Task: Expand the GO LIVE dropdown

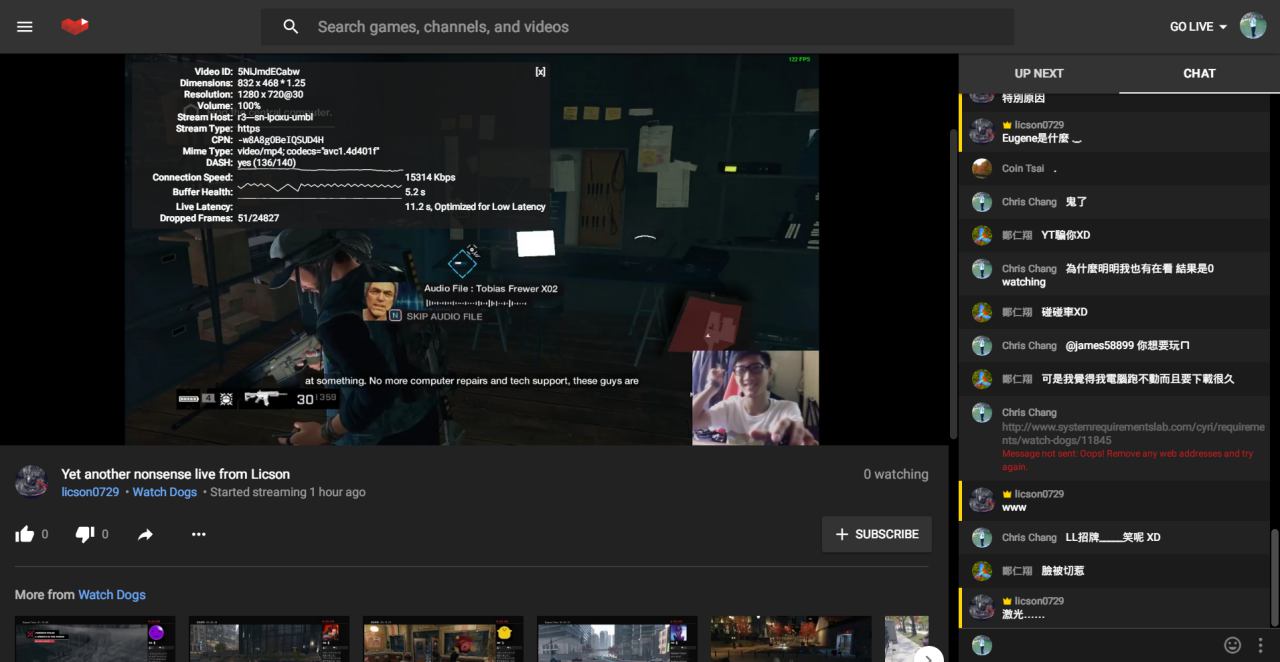Action: click(x=1198, y=27)
